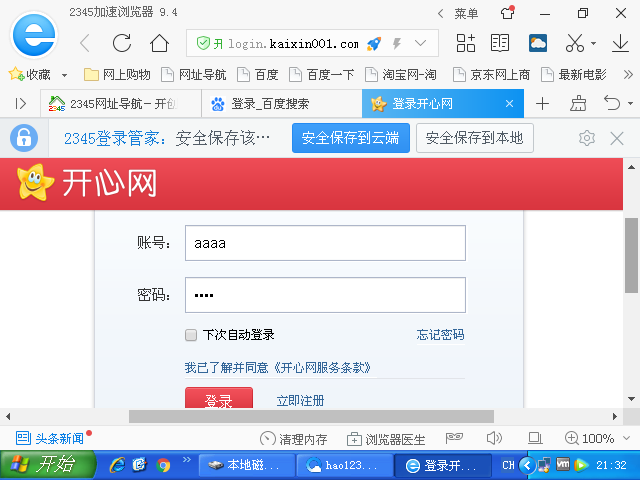Click the eye-mask mode icon
Screen dimensions: 640x480
coord(454,438)
